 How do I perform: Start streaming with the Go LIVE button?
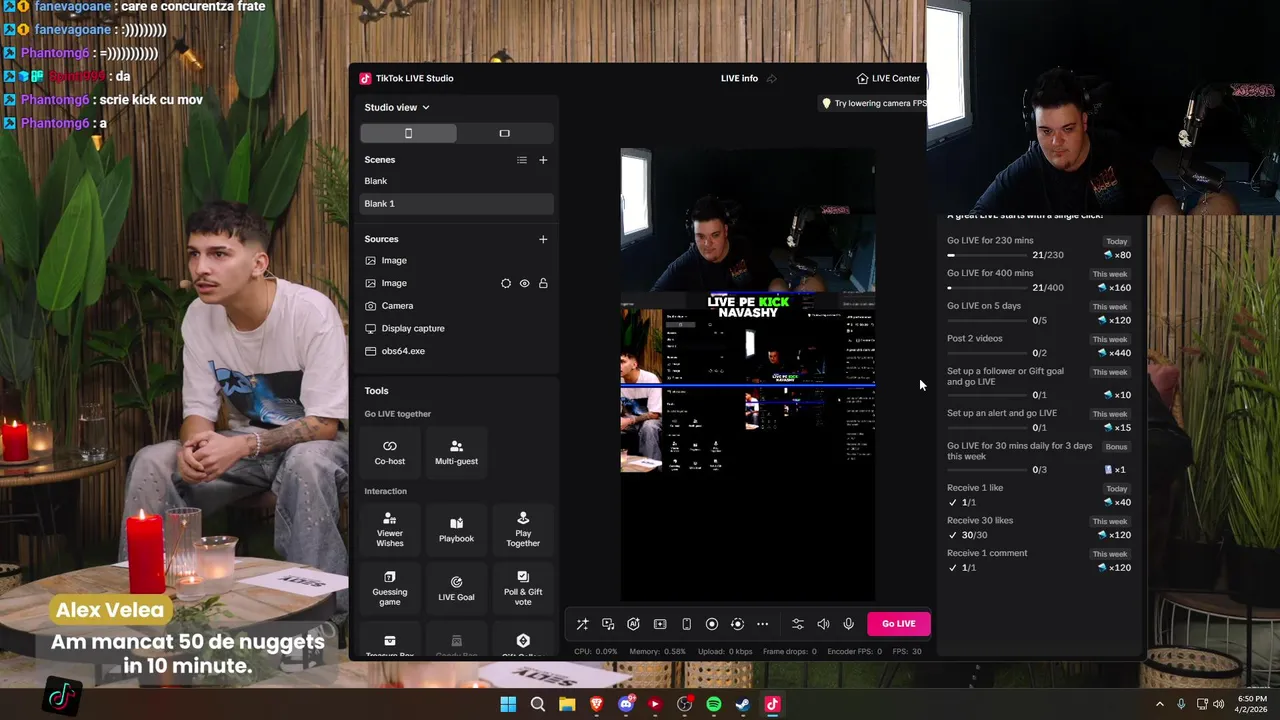pyautogui.click(x=898, y=624)
